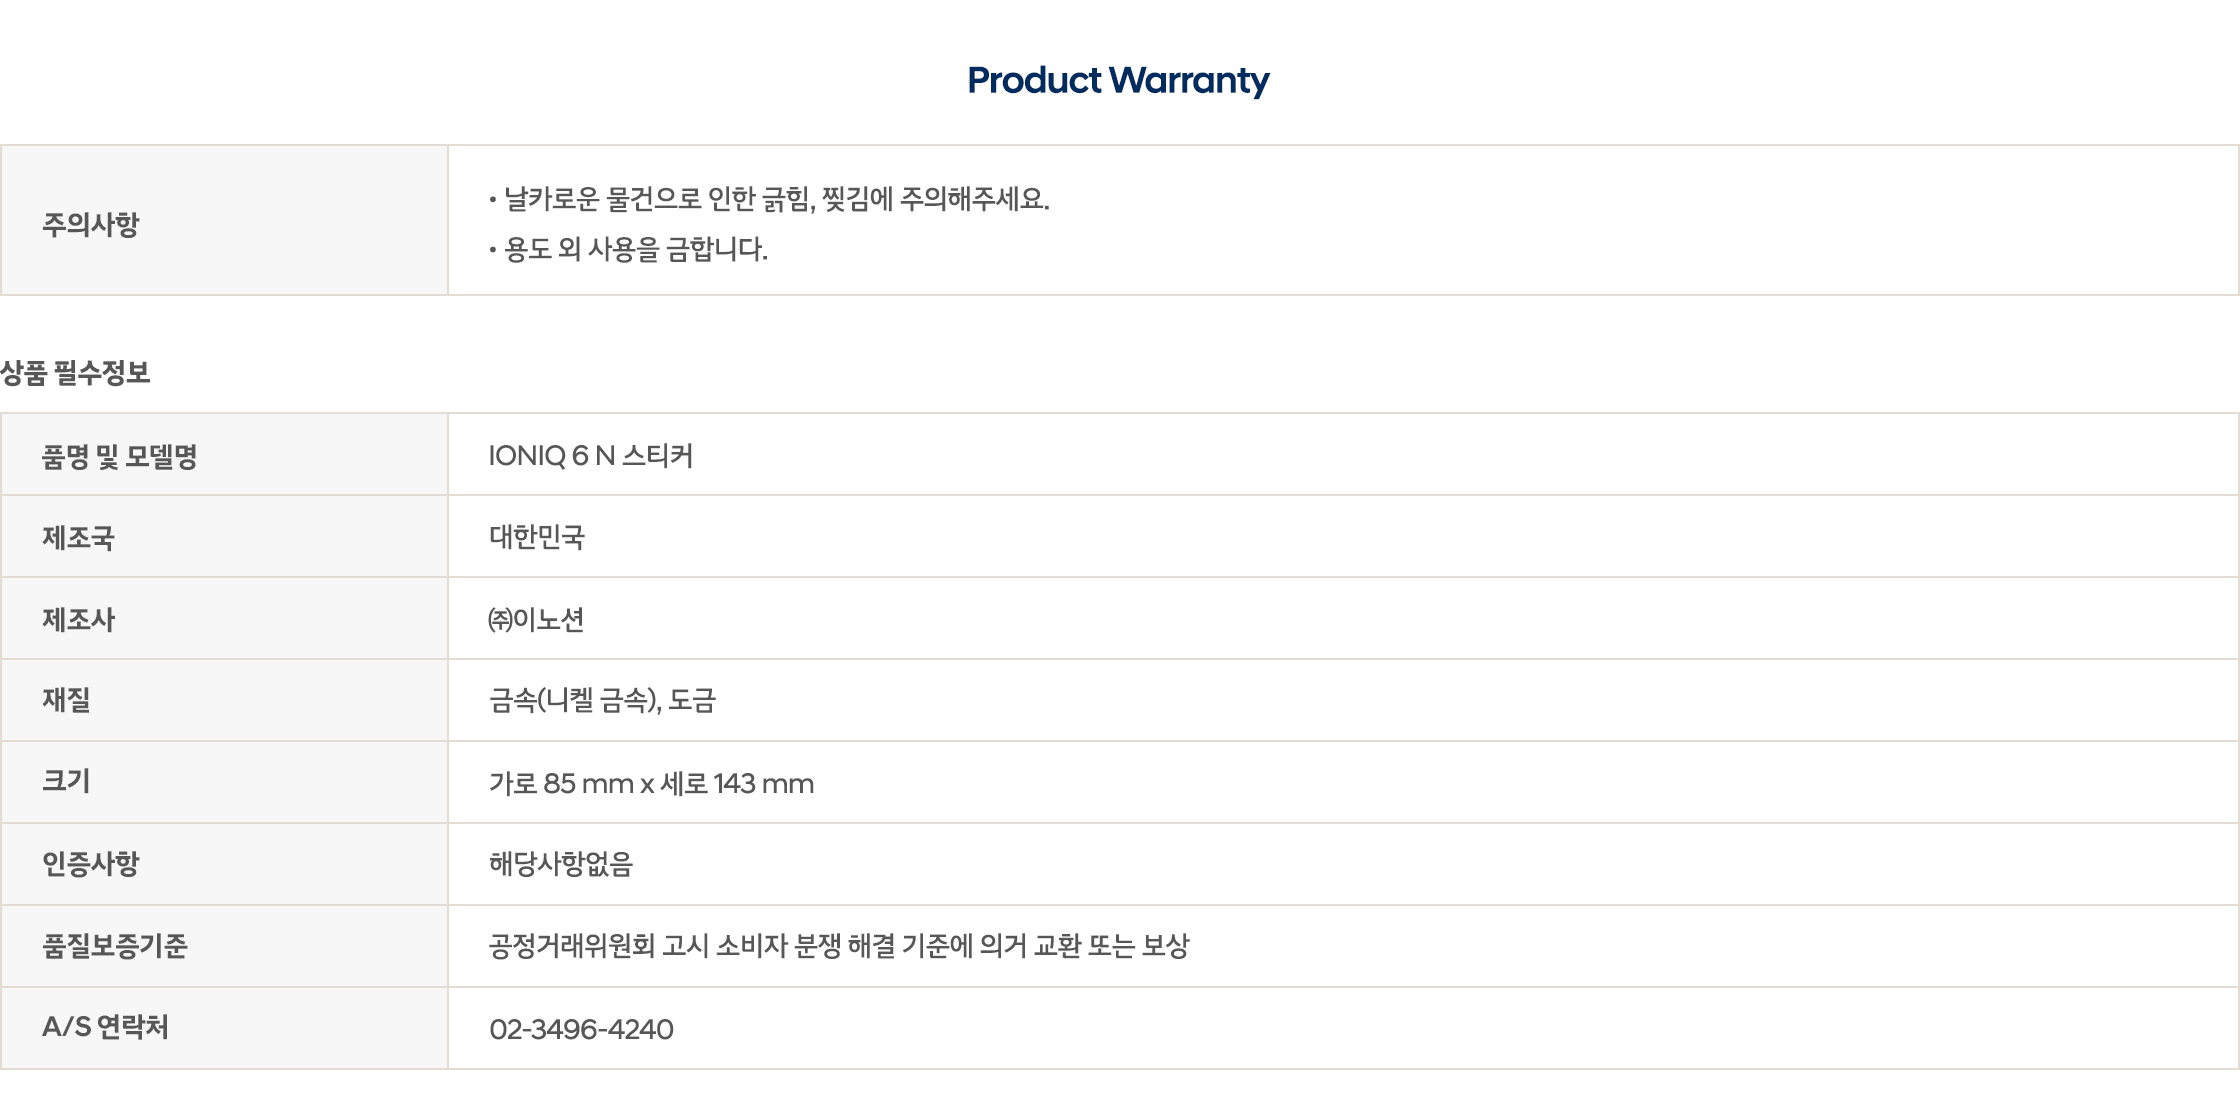Select the 크기 row label
This screenshot has width=2240, height=1096.
(66, 782)
